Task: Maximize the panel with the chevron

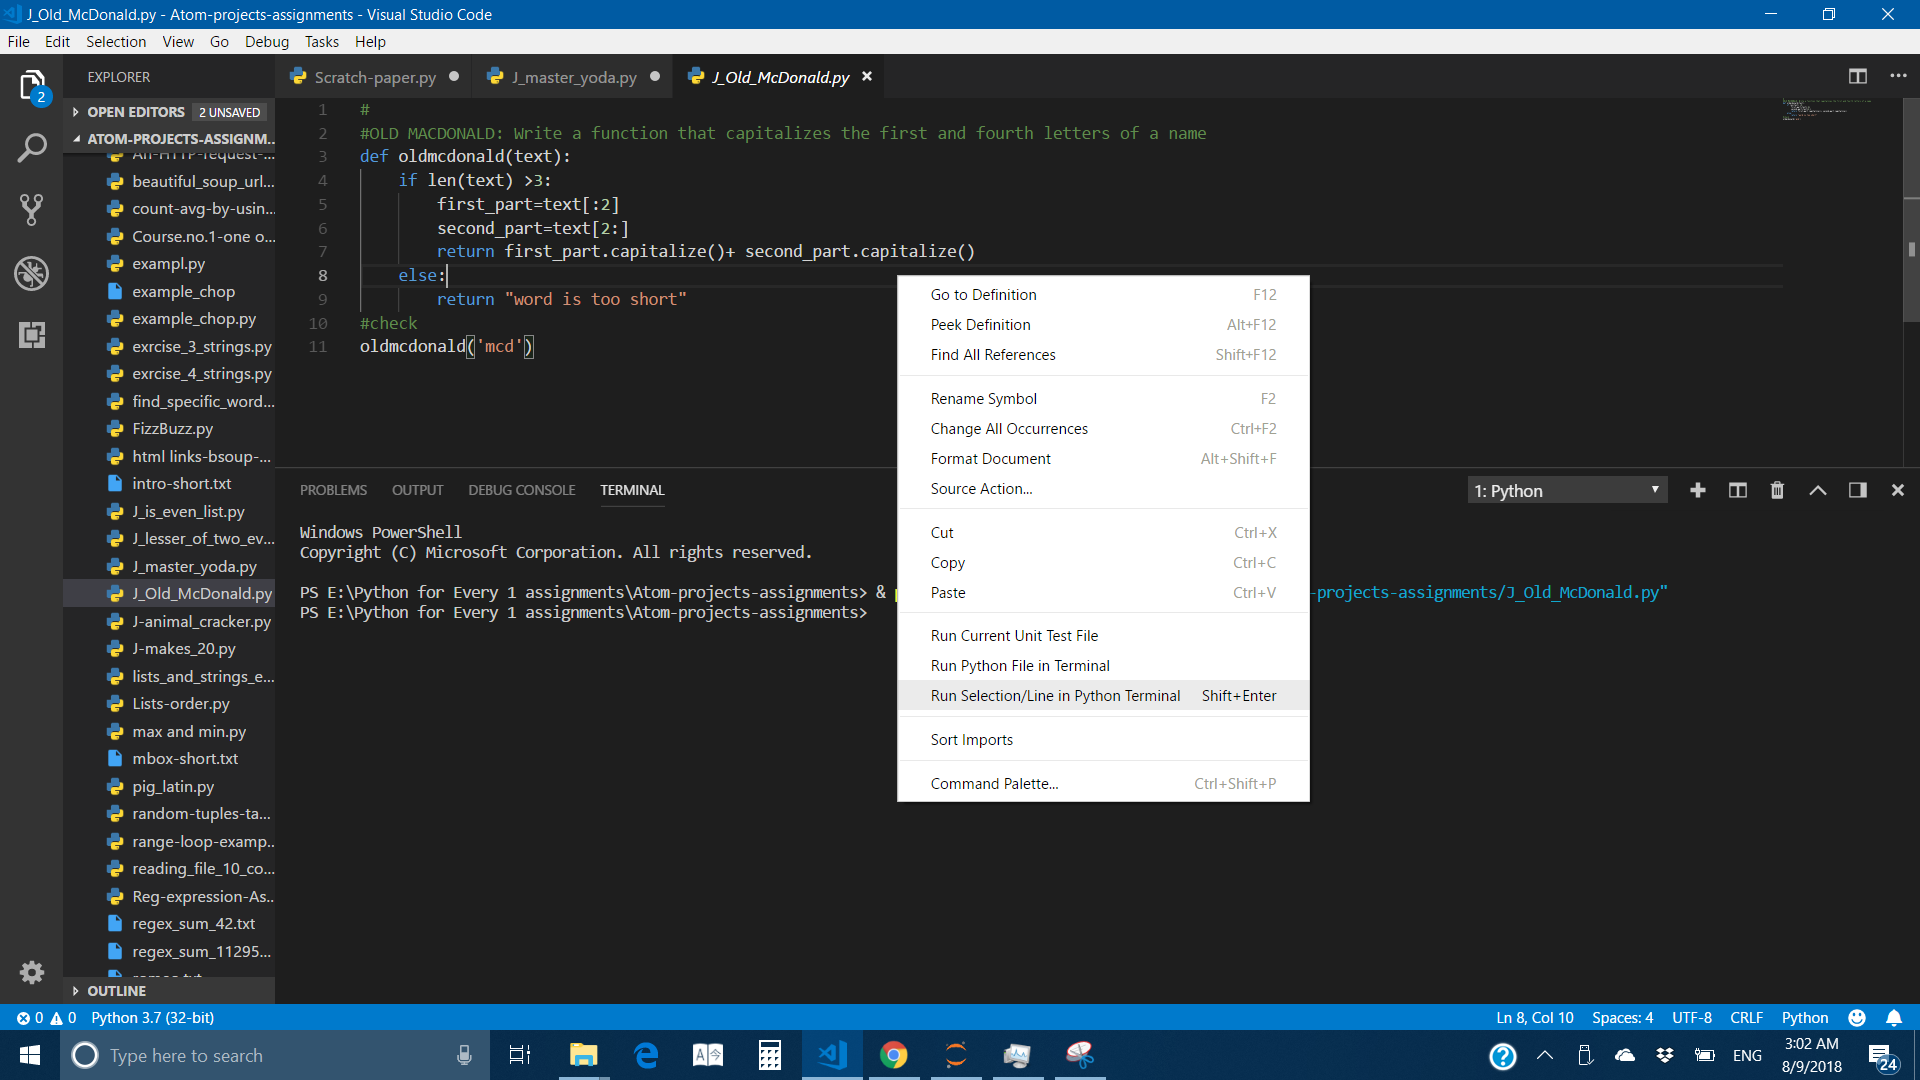Action: 1818,490
